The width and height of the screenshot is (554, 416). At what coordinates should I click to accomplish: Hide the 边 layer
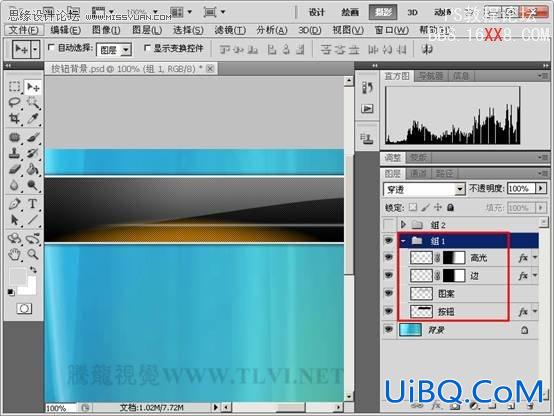coord(389,275)
